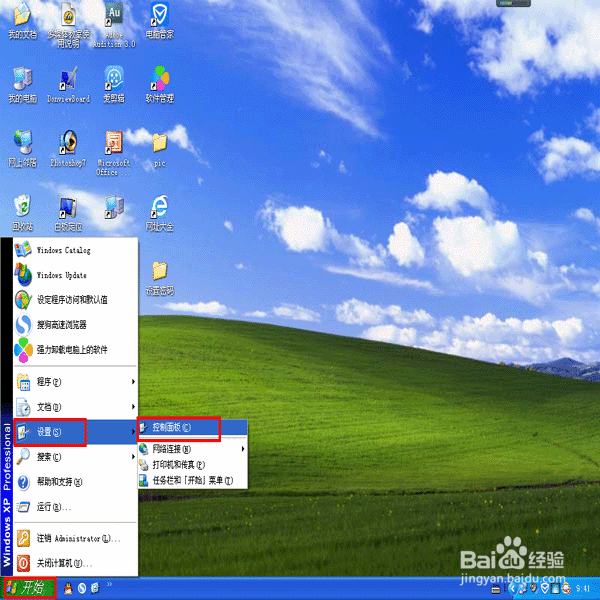Open the 我的文档 desktop icon
Screen dimensions: 600x600
tap(23, 21)
